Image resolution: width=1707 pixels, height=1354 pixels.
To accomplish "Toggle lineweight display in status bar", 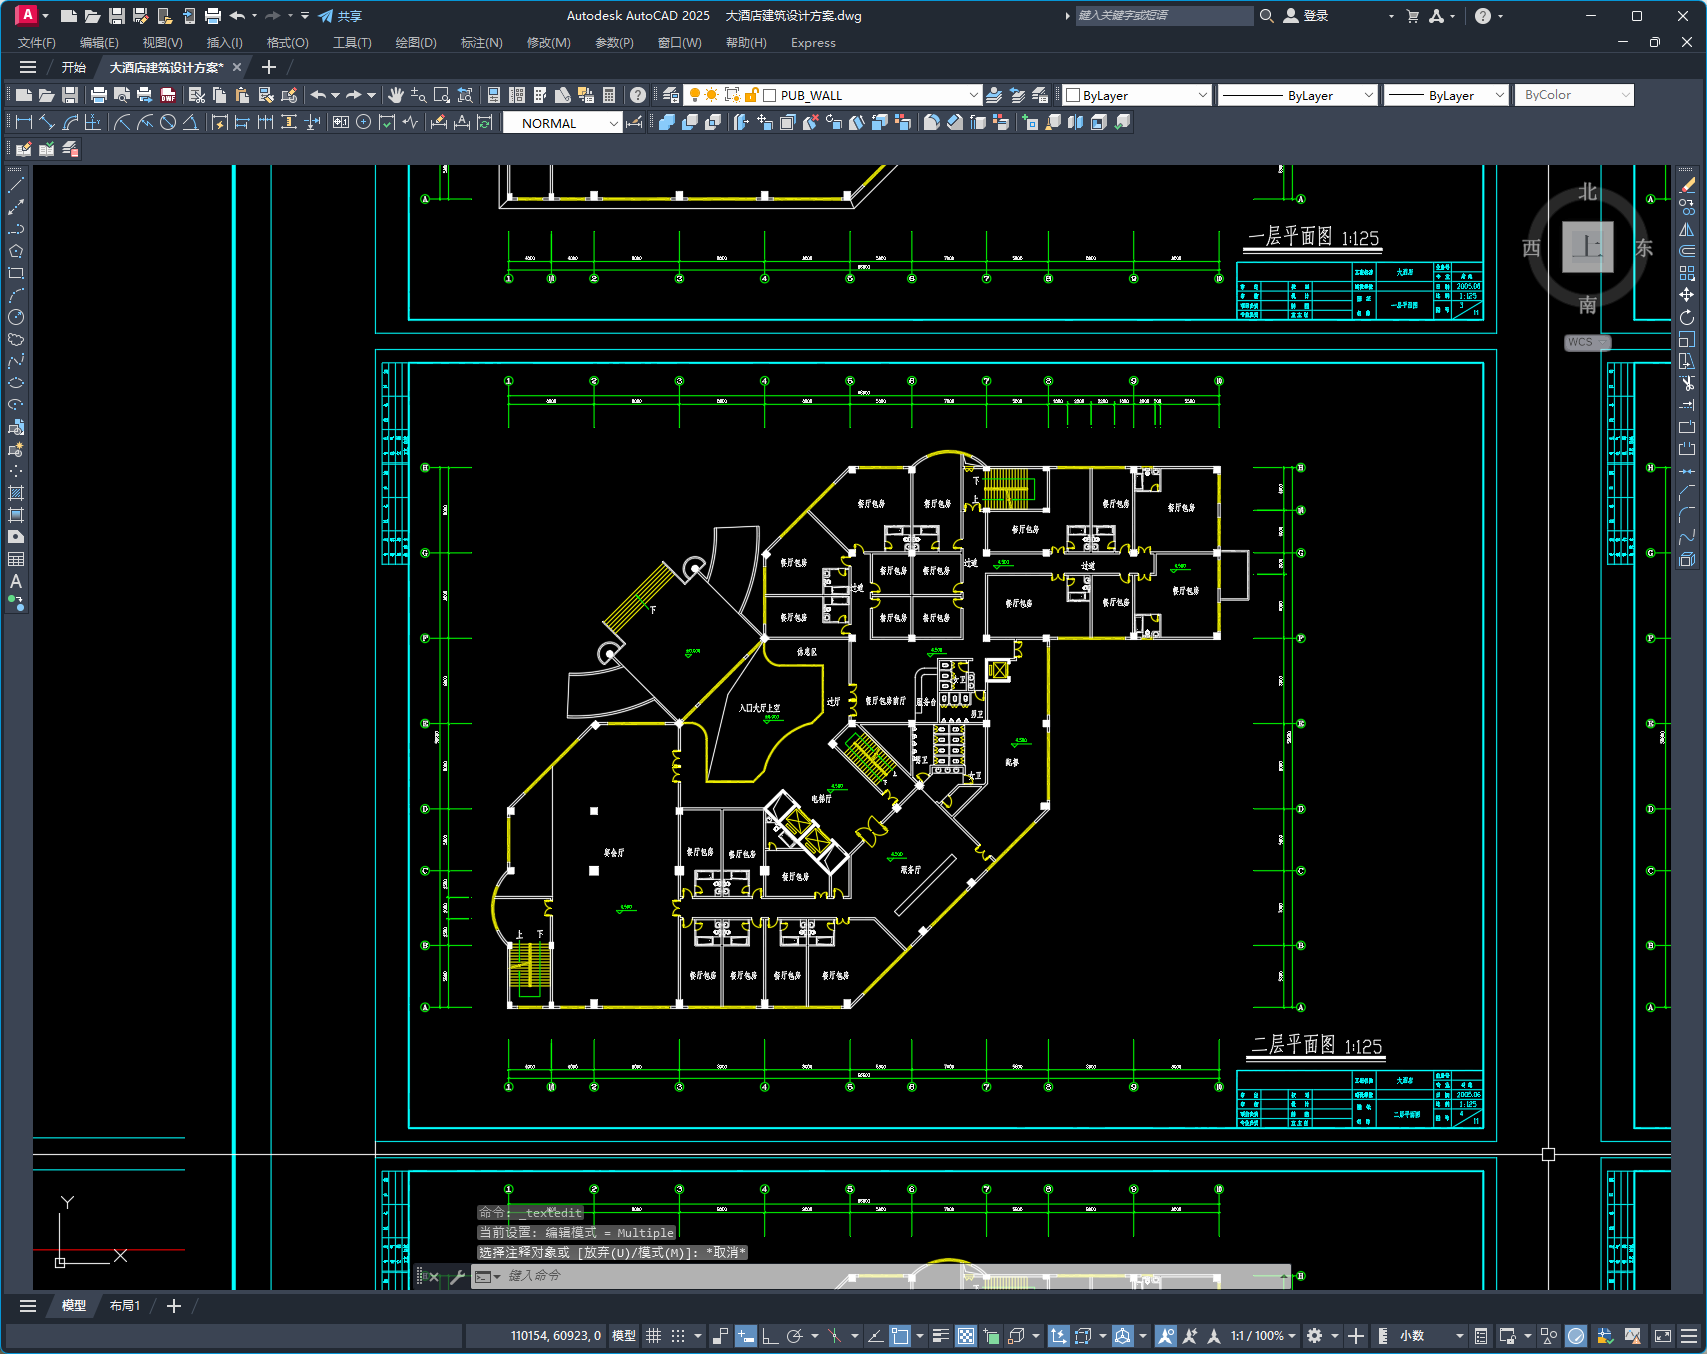I will 941,1336.
